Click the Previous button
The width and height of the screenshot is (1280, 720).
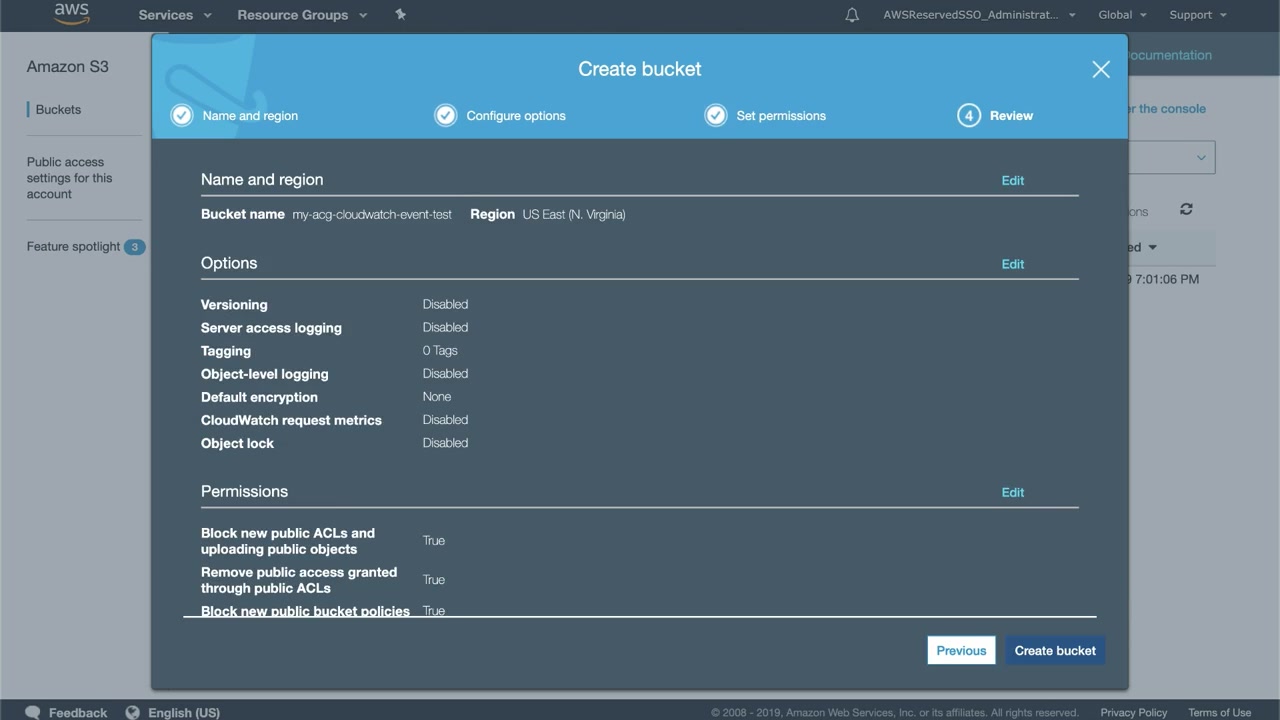coord(961,651)
